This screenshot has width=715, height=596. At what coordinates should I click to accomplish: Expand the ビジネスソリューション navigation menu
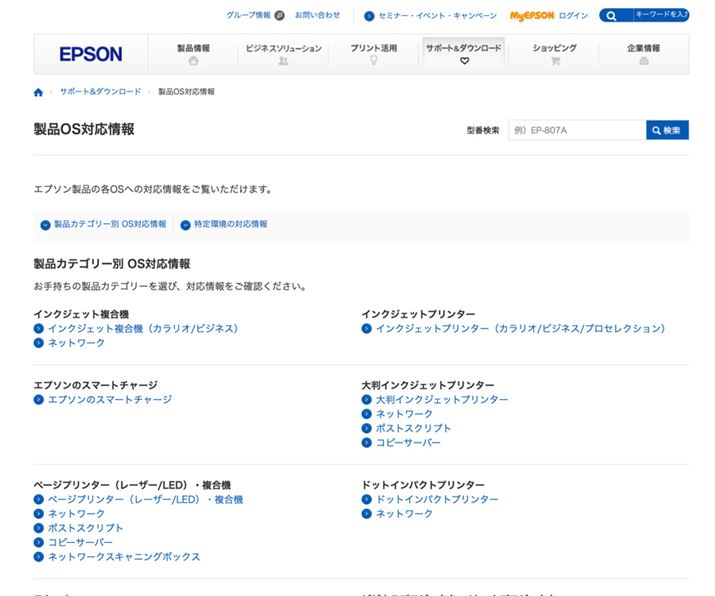click(283, 53)
